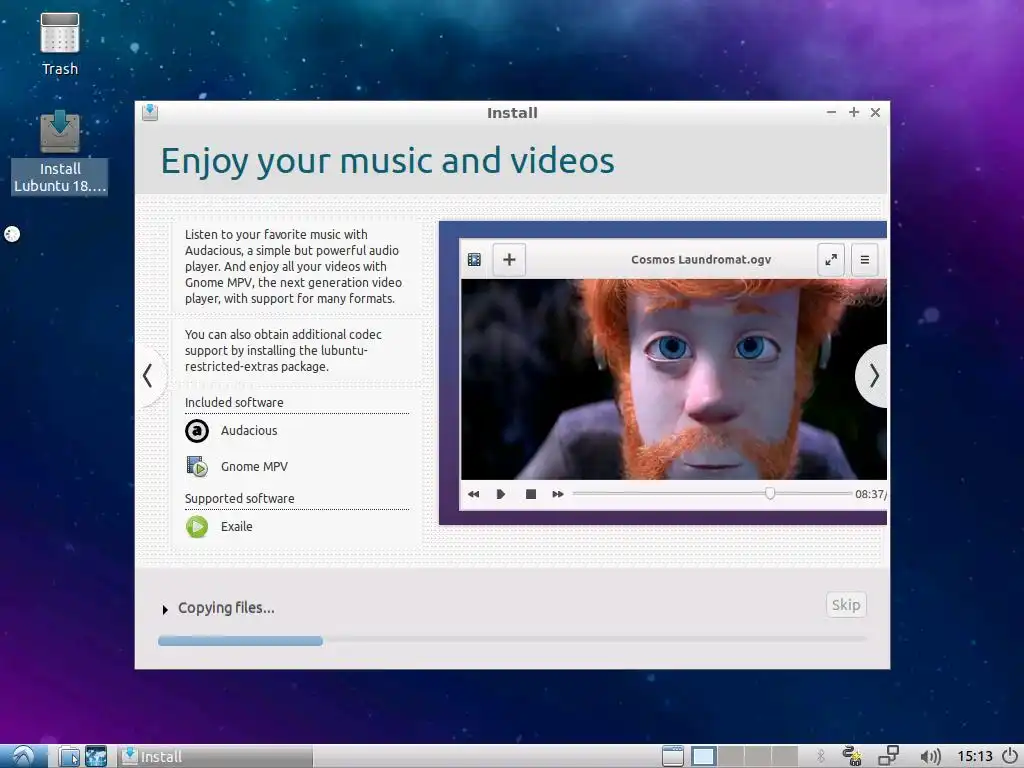Click the video seek slider handle

770,493
